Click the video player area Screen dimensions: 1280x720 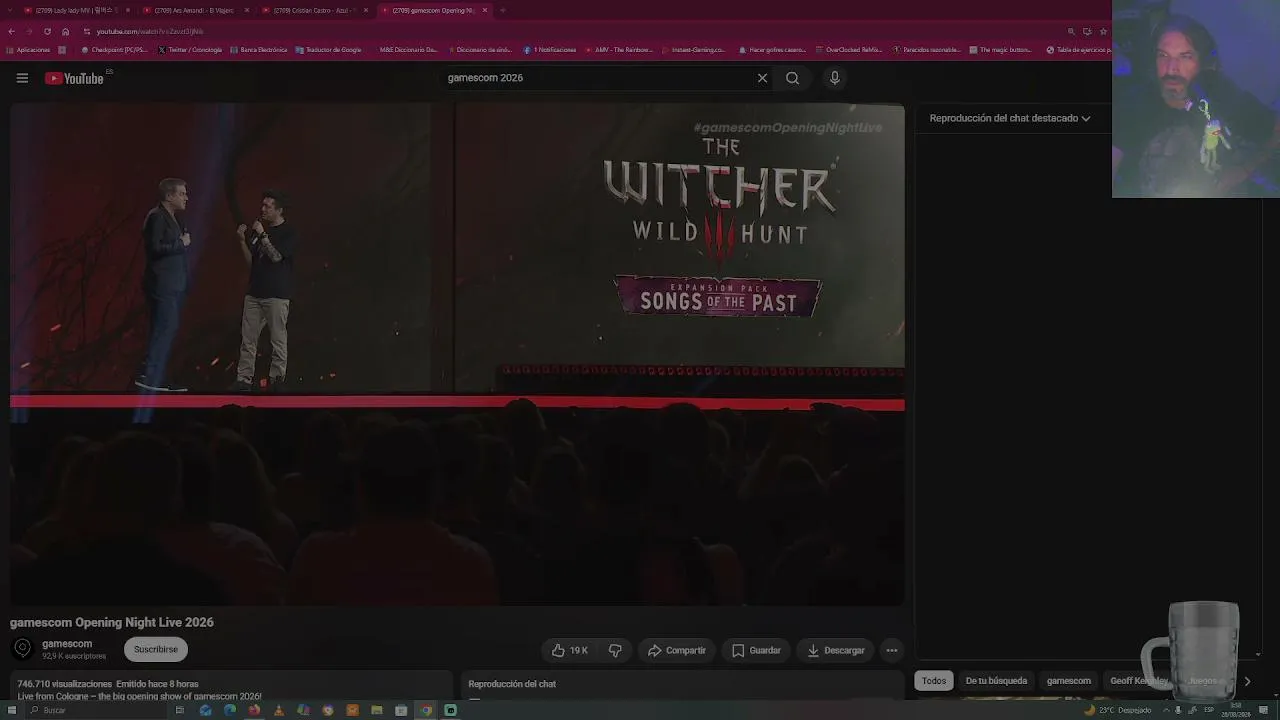click(457, 354)
